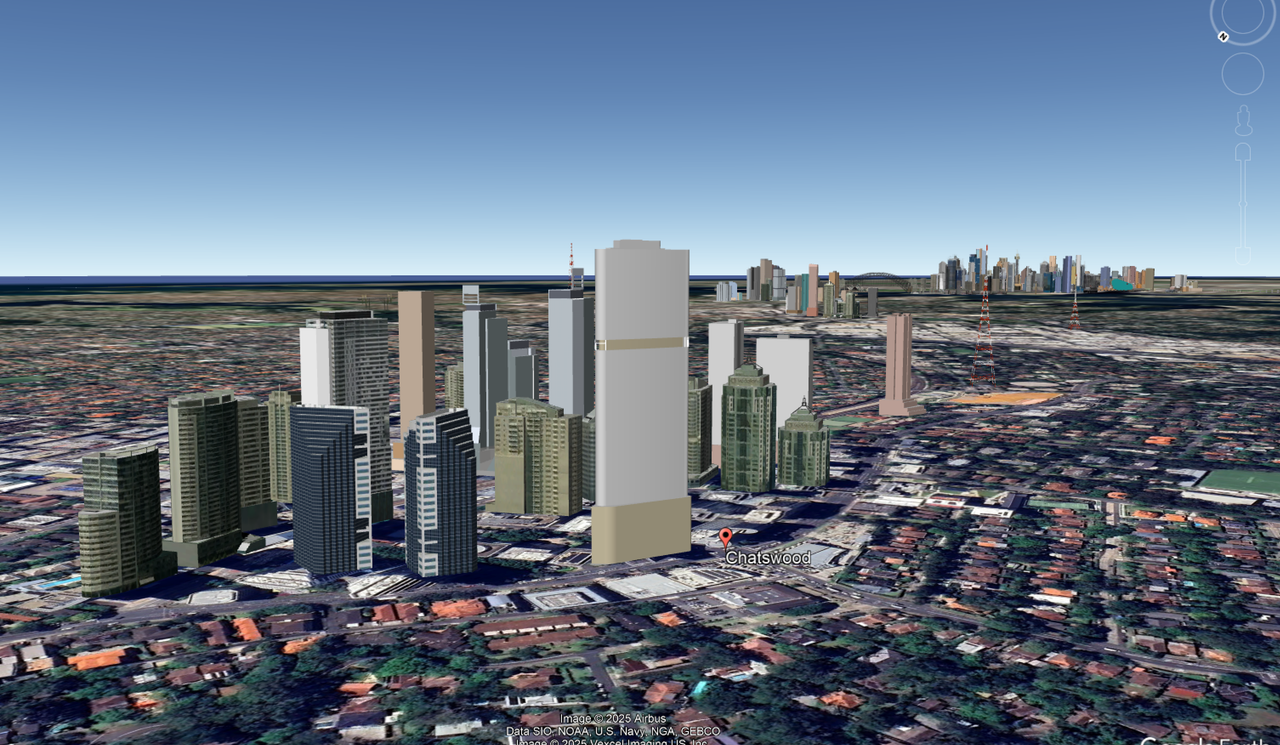This screenshot has width=1280, height=745.
Task: Click the move joystick circle below compass
Action: [1243, 73]
